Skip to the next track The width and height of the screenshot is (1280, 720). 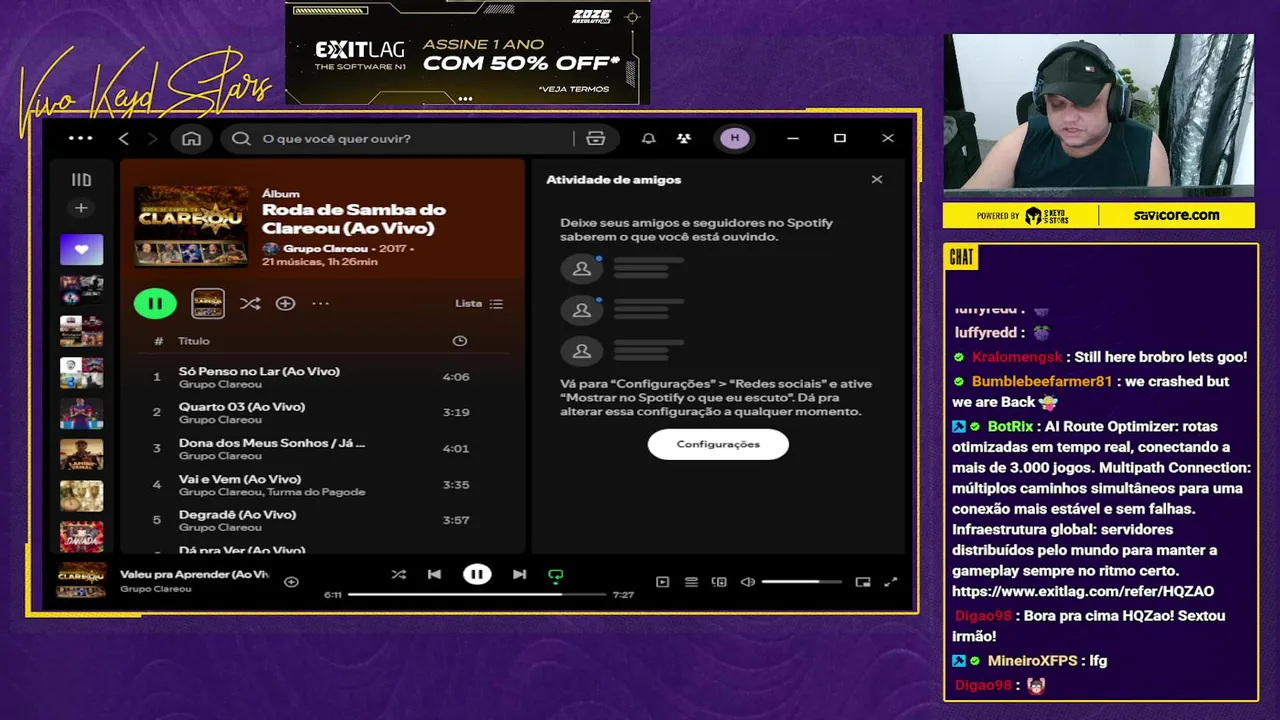pos(519,574)
